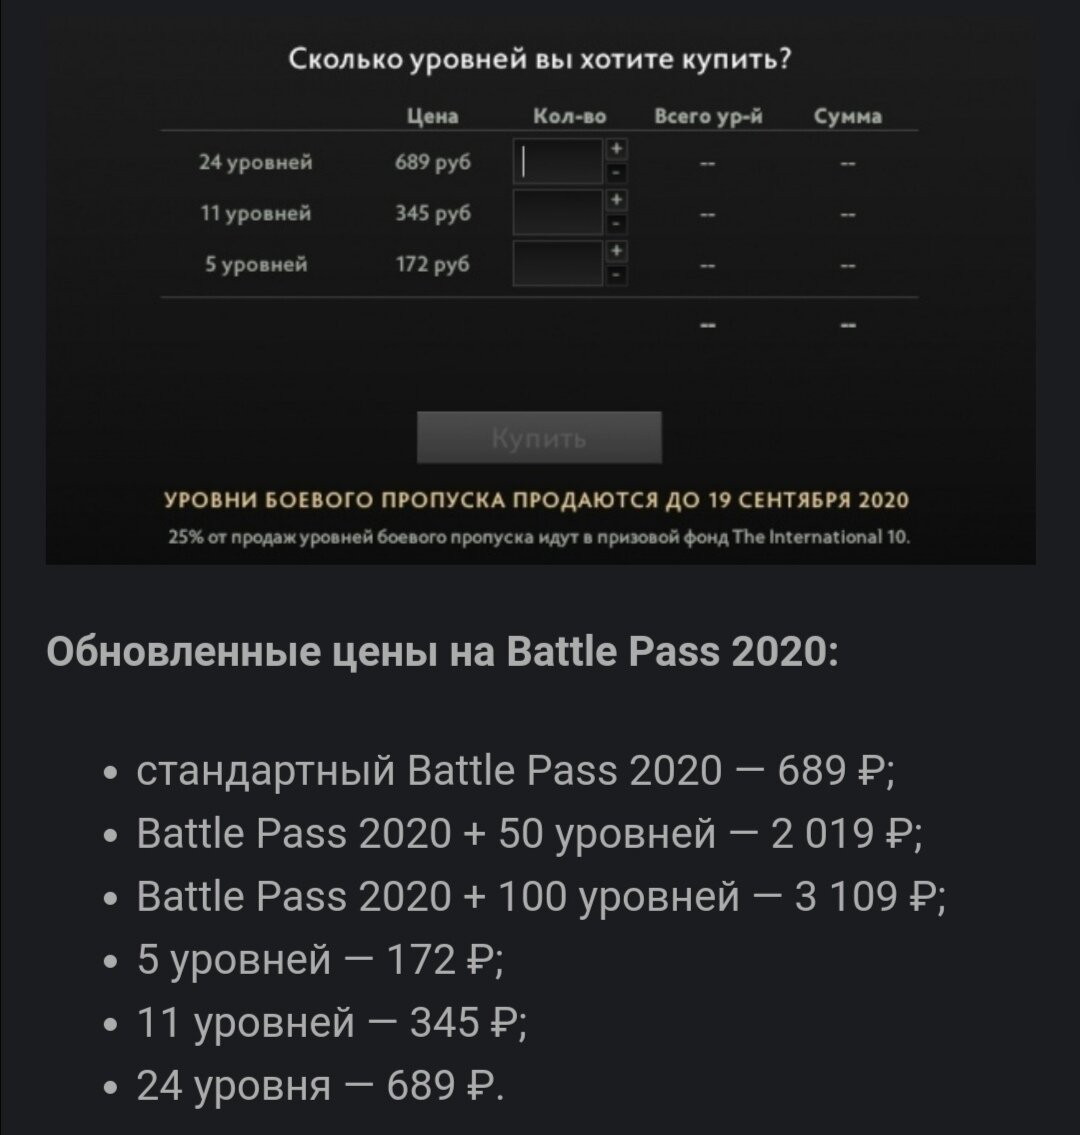This screenshot has width=1080, height=1135.
Task: Click the quantity field next to 345 руб
Action: pyautogui.click(x=558, y=212)
